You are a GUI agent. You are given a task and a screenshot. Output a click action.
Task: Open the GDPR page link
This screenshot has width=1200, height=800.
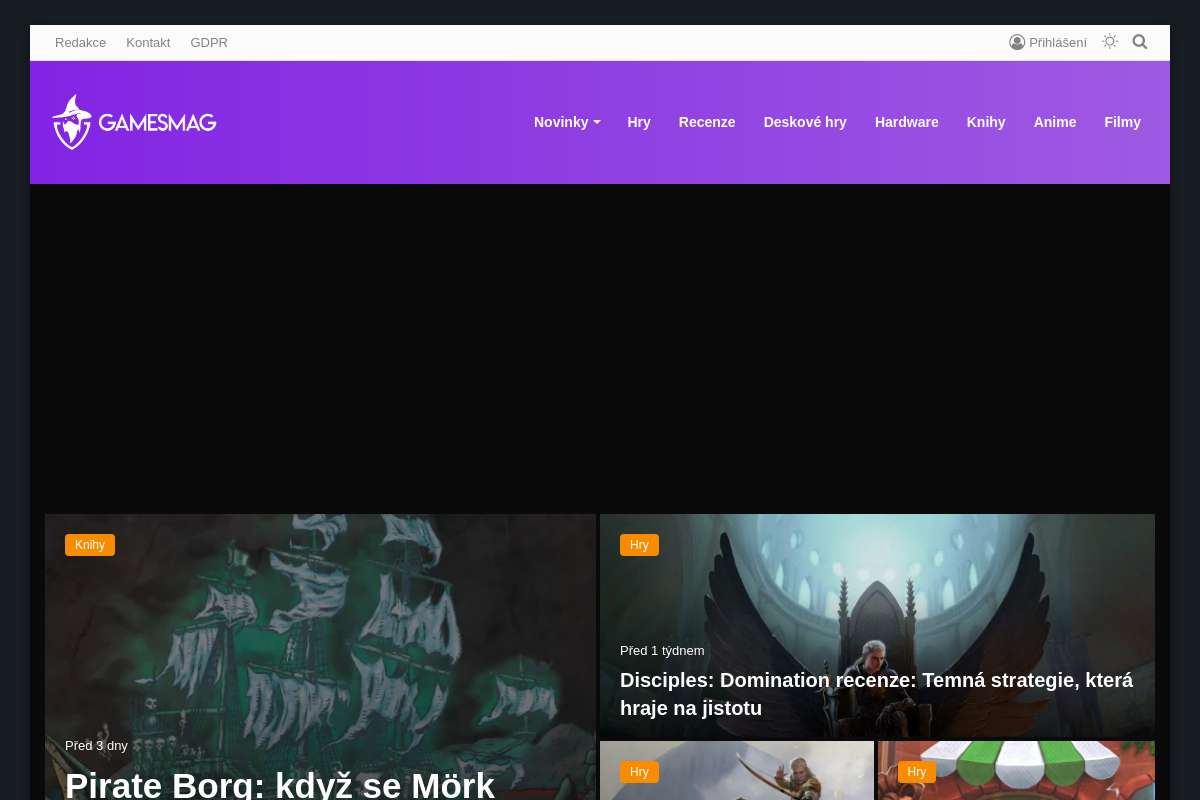tap(209, 42)
